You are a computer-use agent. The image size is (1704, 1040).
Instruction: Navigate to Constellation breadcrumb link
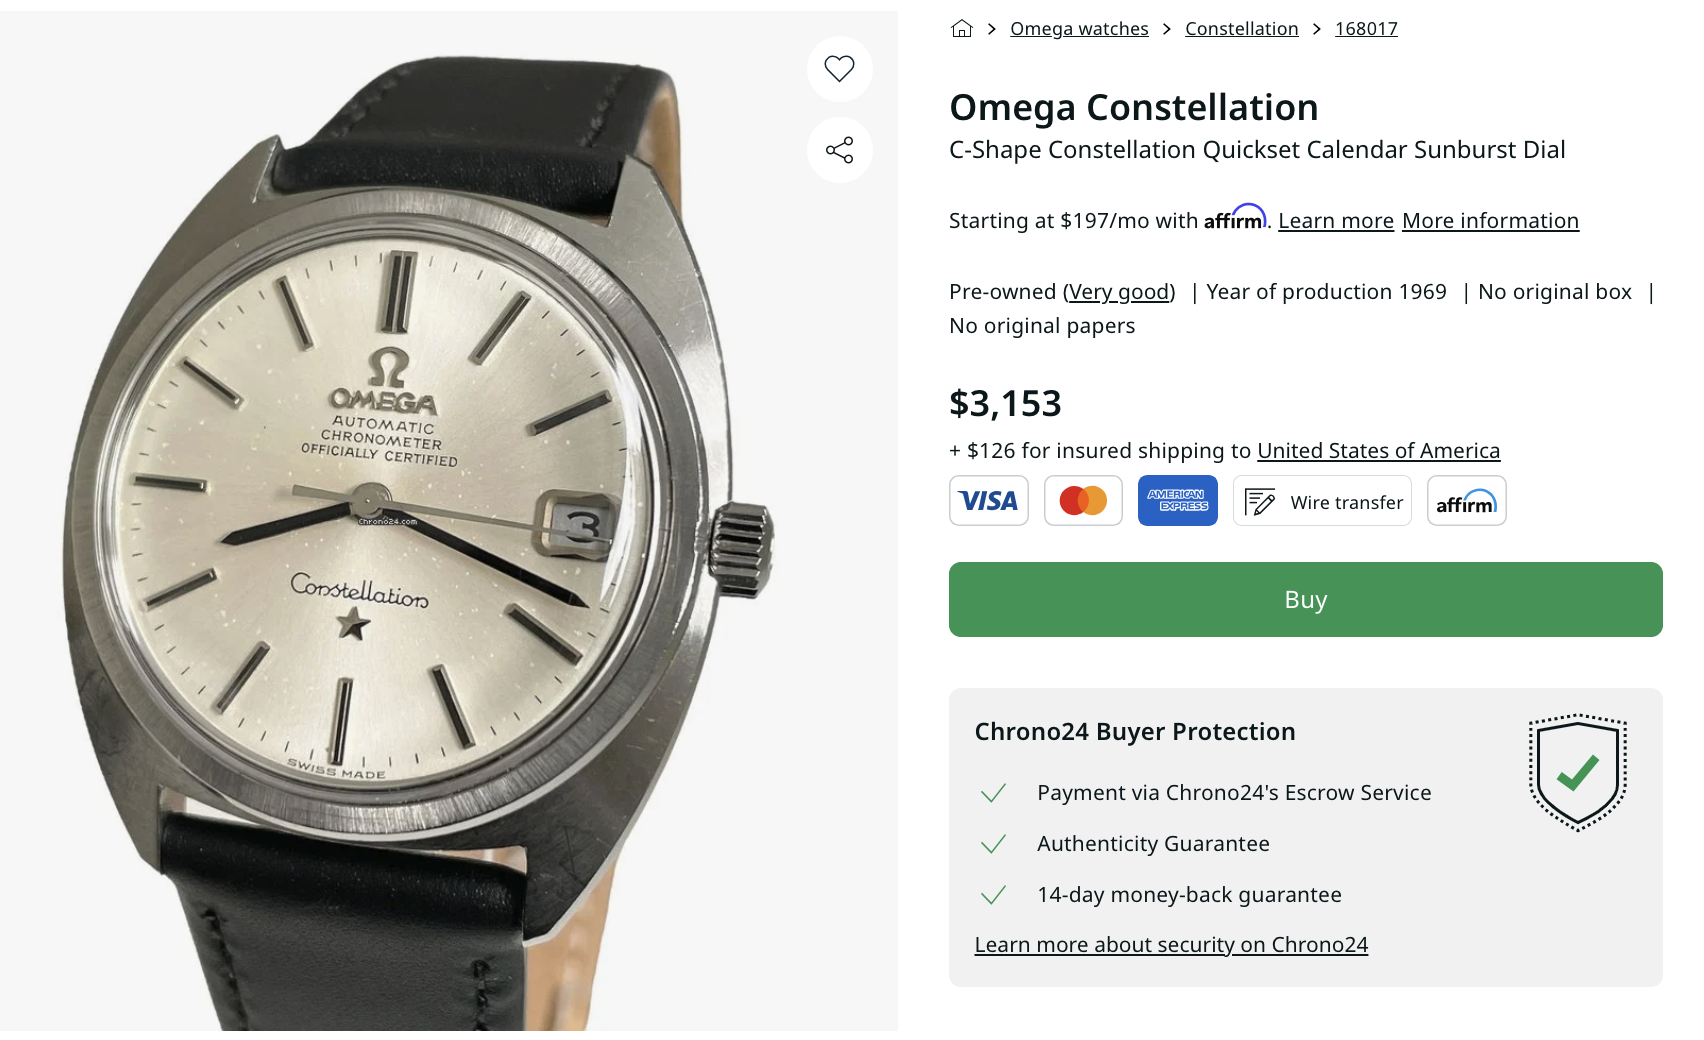tap(1241, 29)
